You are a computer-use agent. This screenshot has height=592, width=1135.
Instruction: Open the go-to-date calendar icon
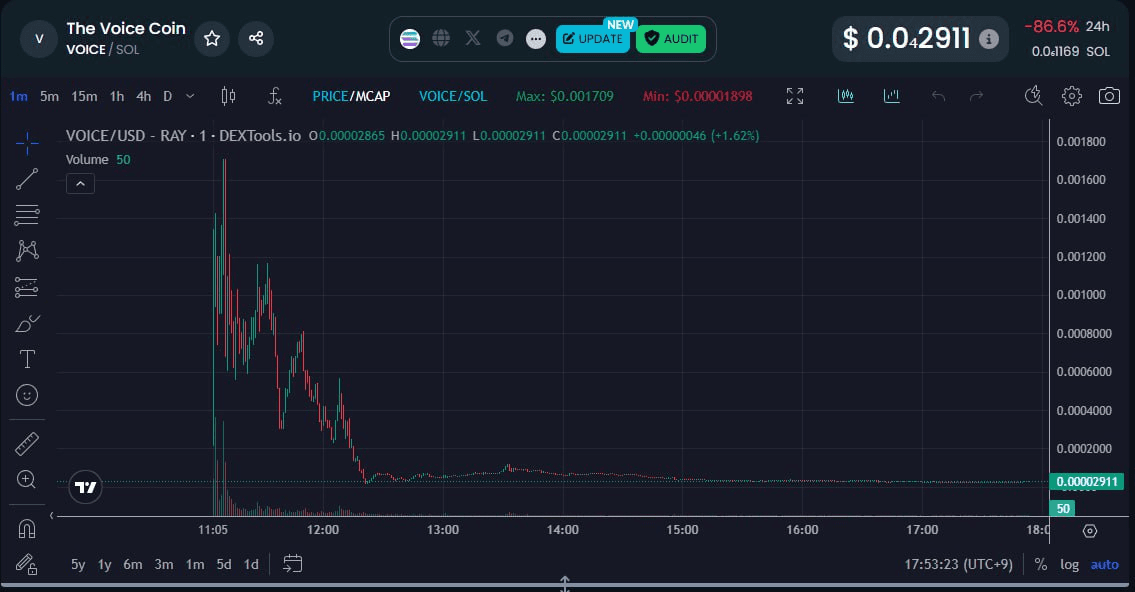point(292,564)
